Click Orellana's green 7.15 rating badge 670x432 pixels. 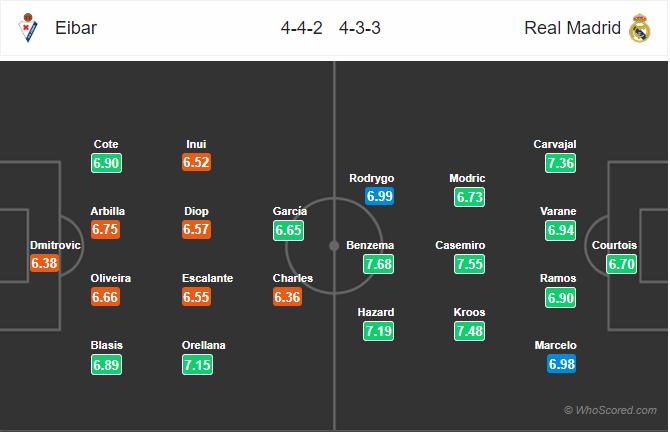coord(197,365)
